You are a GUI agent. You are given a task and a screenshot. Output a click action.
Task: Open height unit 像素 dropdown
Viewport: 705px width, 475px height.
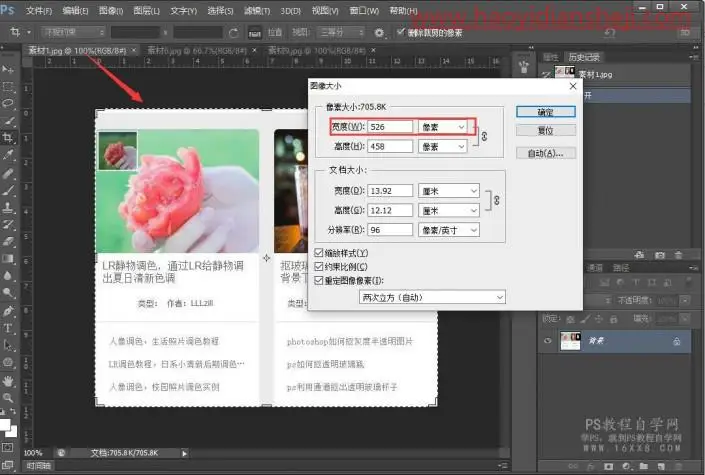[x=442, y=146]
